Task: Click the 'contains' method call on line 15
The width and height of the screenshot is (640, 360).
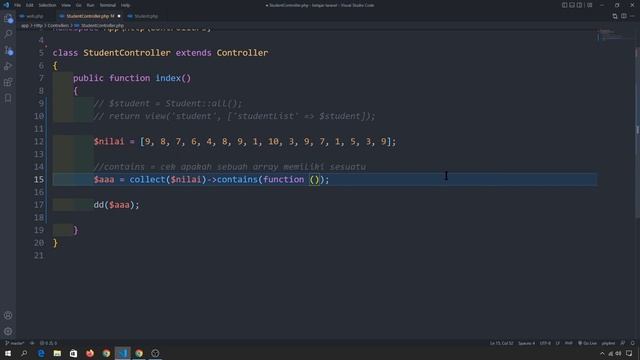Action: pos(238,179)
